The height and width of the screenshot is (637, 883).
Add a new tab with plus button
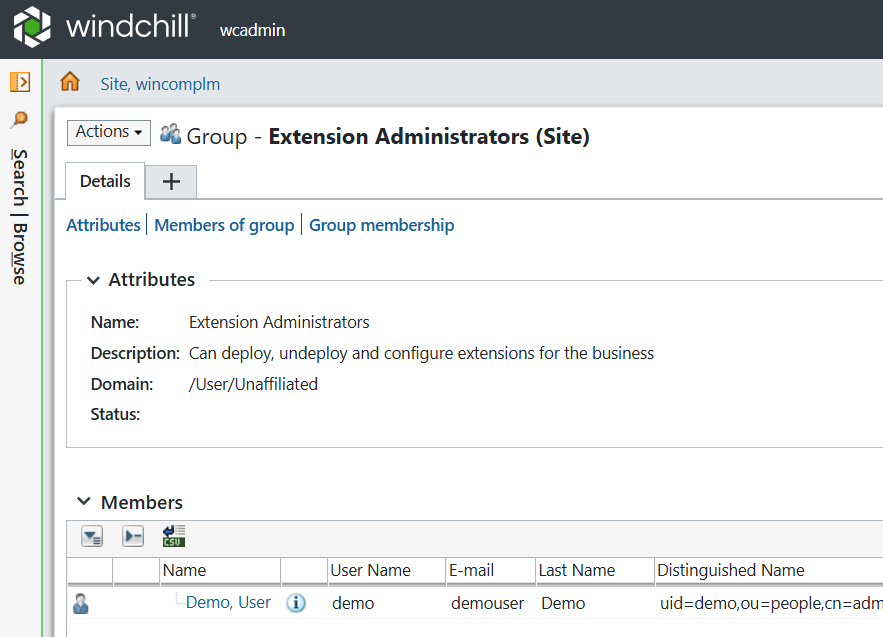(x=171, y=182)
